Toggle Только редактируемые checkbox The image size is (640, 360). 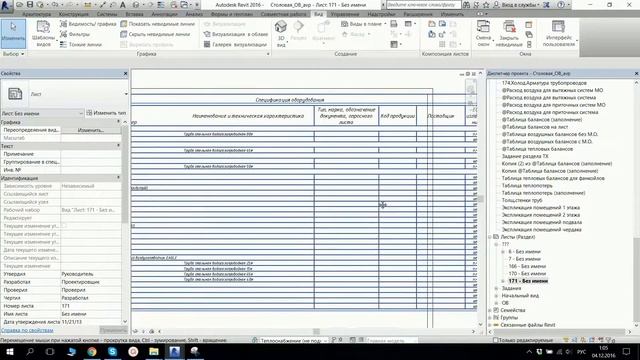pyautogui.click(x=496, y=340)
